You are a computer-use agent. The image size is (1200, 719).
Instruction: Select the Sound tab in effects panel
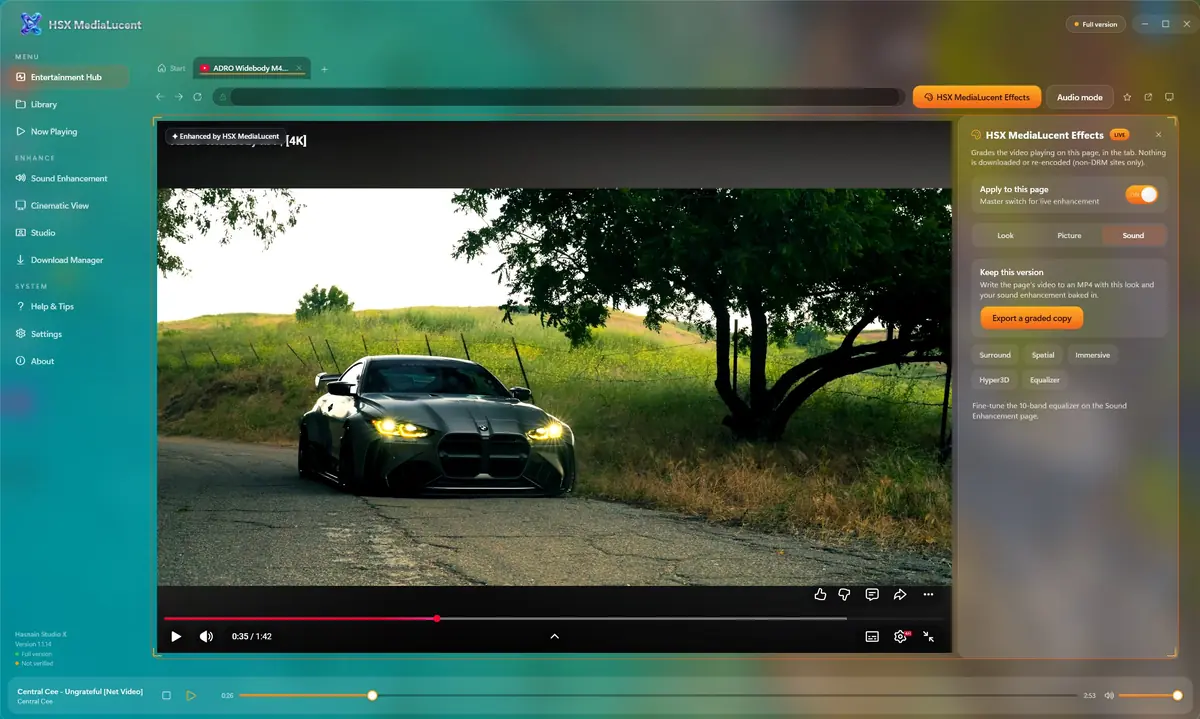point(1133,235)
